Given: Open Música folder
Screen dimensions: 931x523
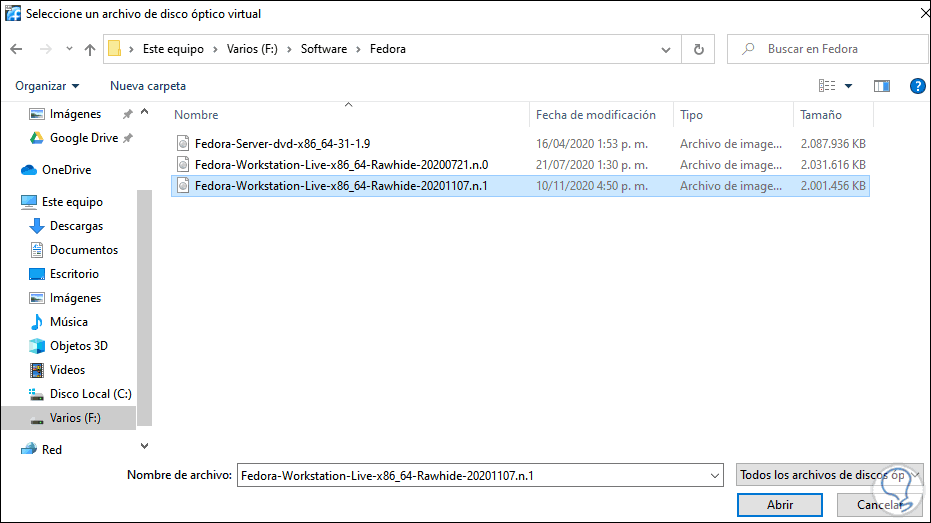Looking at the screenshot, I should point(68,322).
